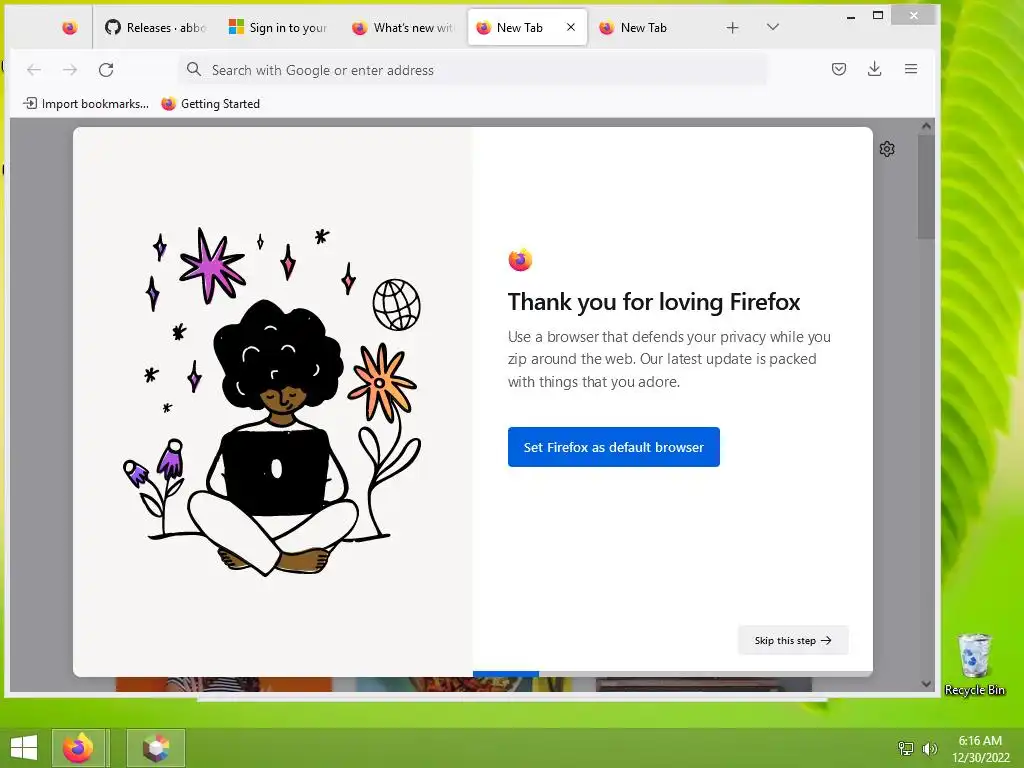Open the Getting Started bookmark
1024x768 pixels.
[x=210, y=104]
